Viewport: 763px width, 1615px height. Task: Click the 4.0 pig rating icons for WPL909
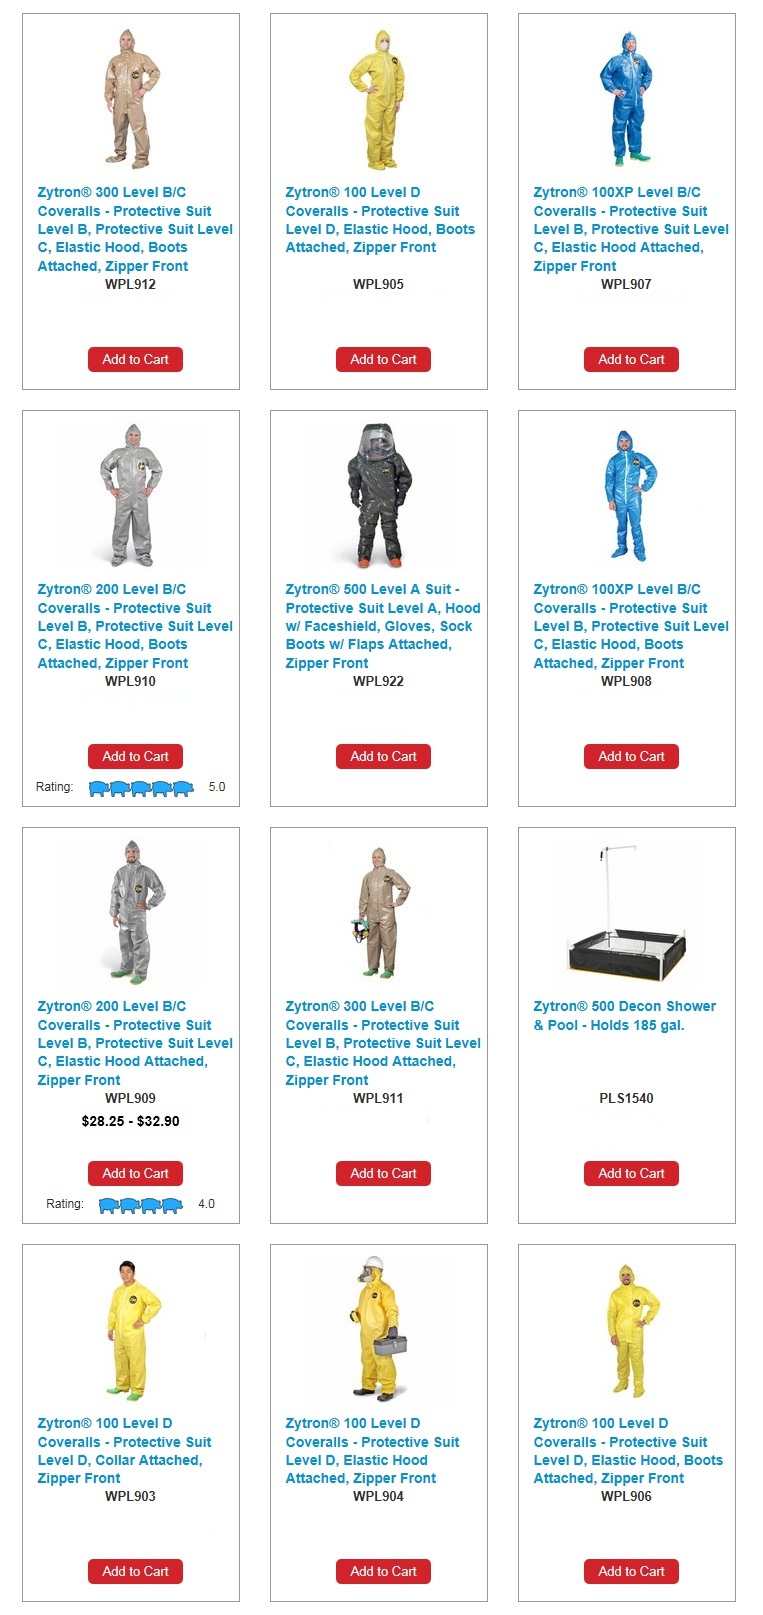[141, 1205]
